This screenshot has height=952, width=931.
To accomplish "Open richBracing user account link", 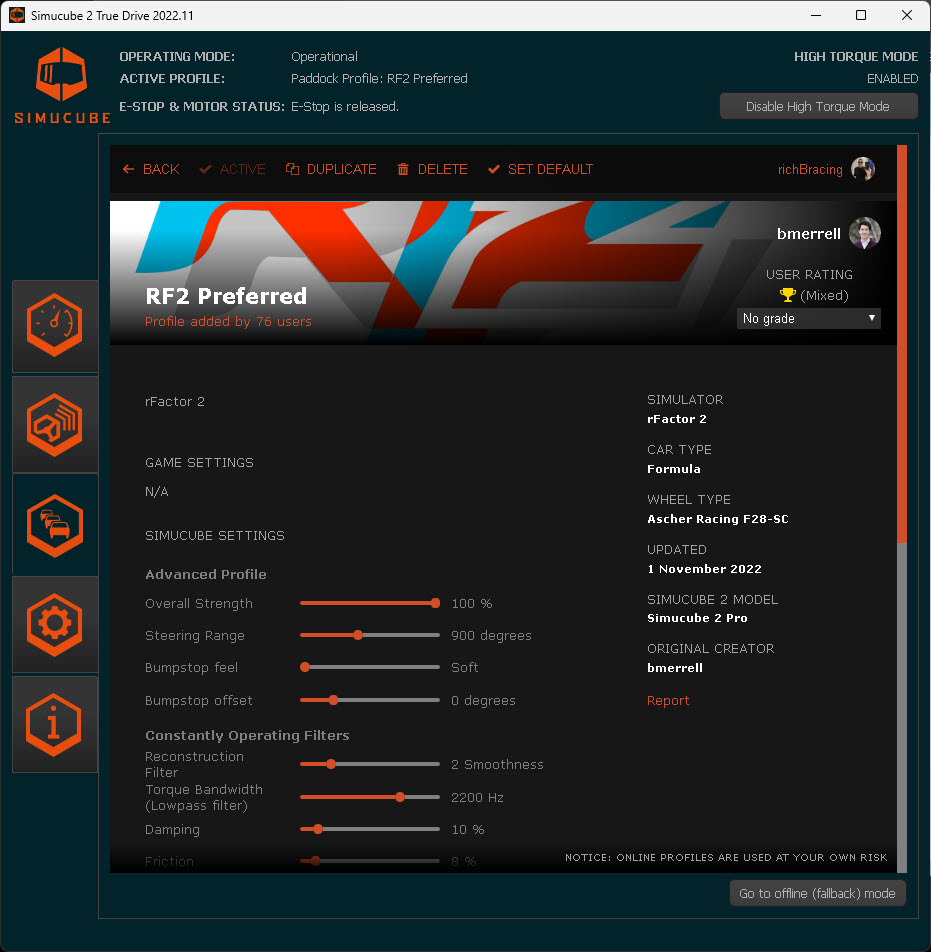I will (x=810, y=169).
